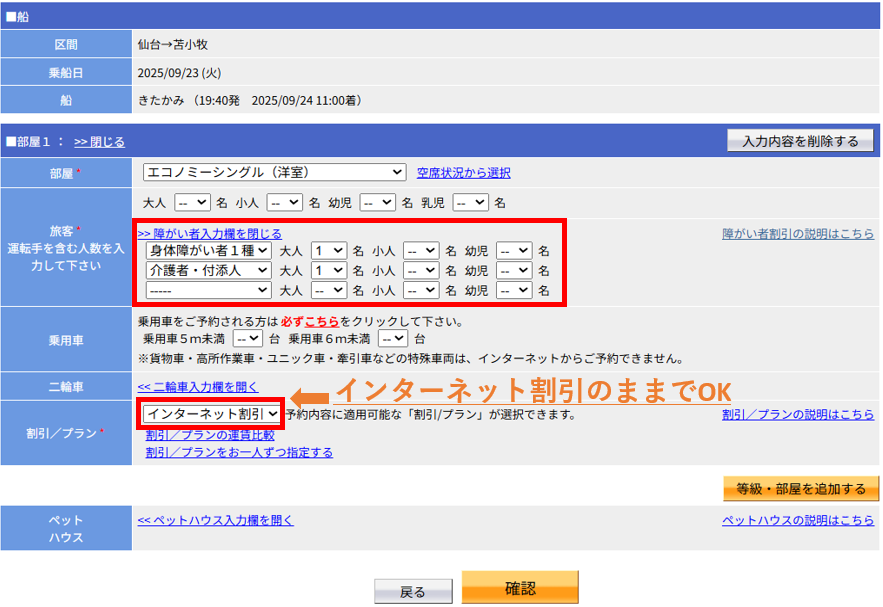Select count in 乗用車５m未満 dropdown
The height and width of the screenshot is (607, 883).
247,339
